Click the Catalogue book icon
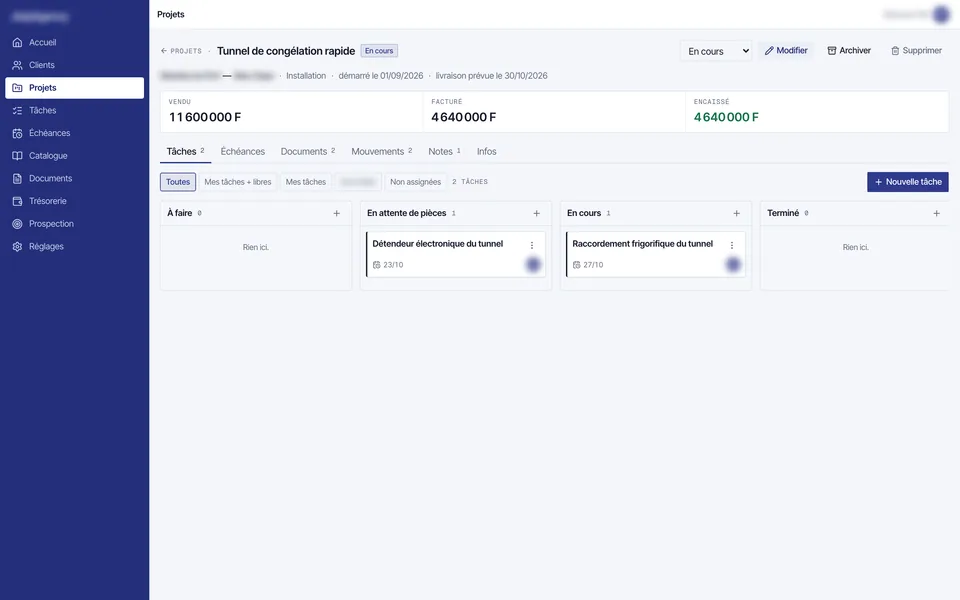960x600 pixels. 17,156
